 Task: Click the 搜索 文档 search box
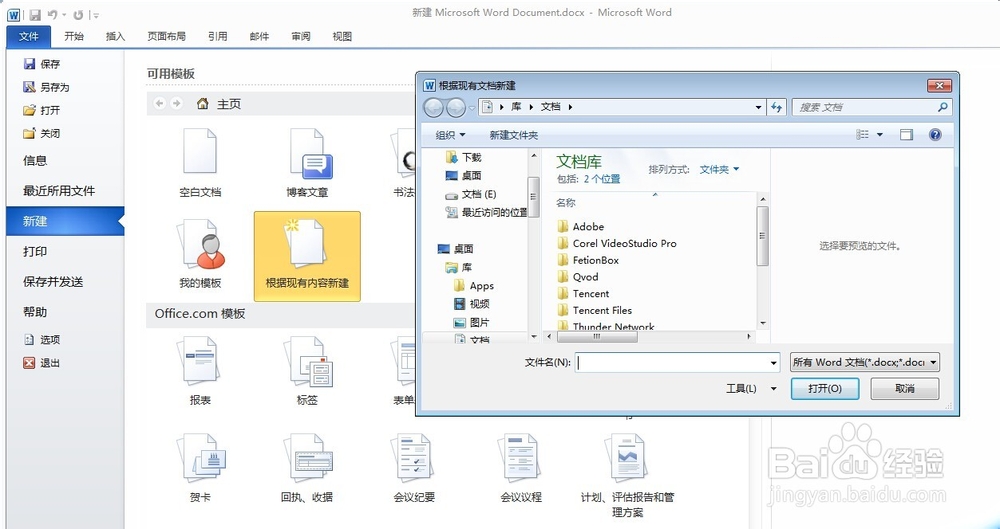pyautogui.click(x=872, y=107)
